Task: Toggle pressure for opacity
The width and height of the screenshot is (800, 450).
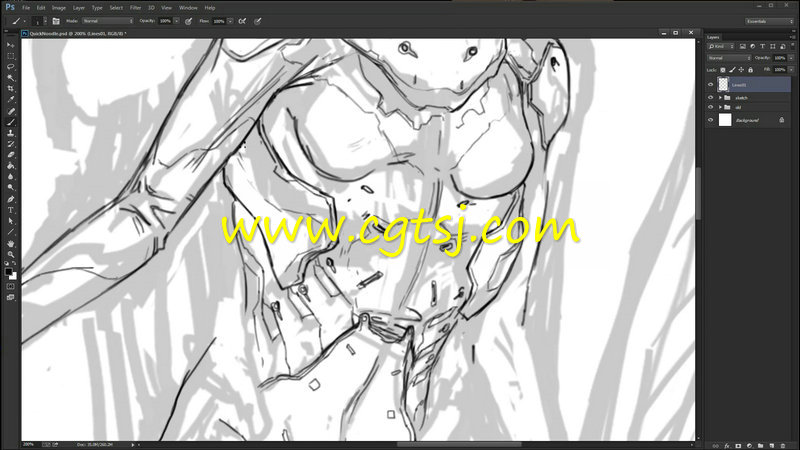Action: click(188, 21)
